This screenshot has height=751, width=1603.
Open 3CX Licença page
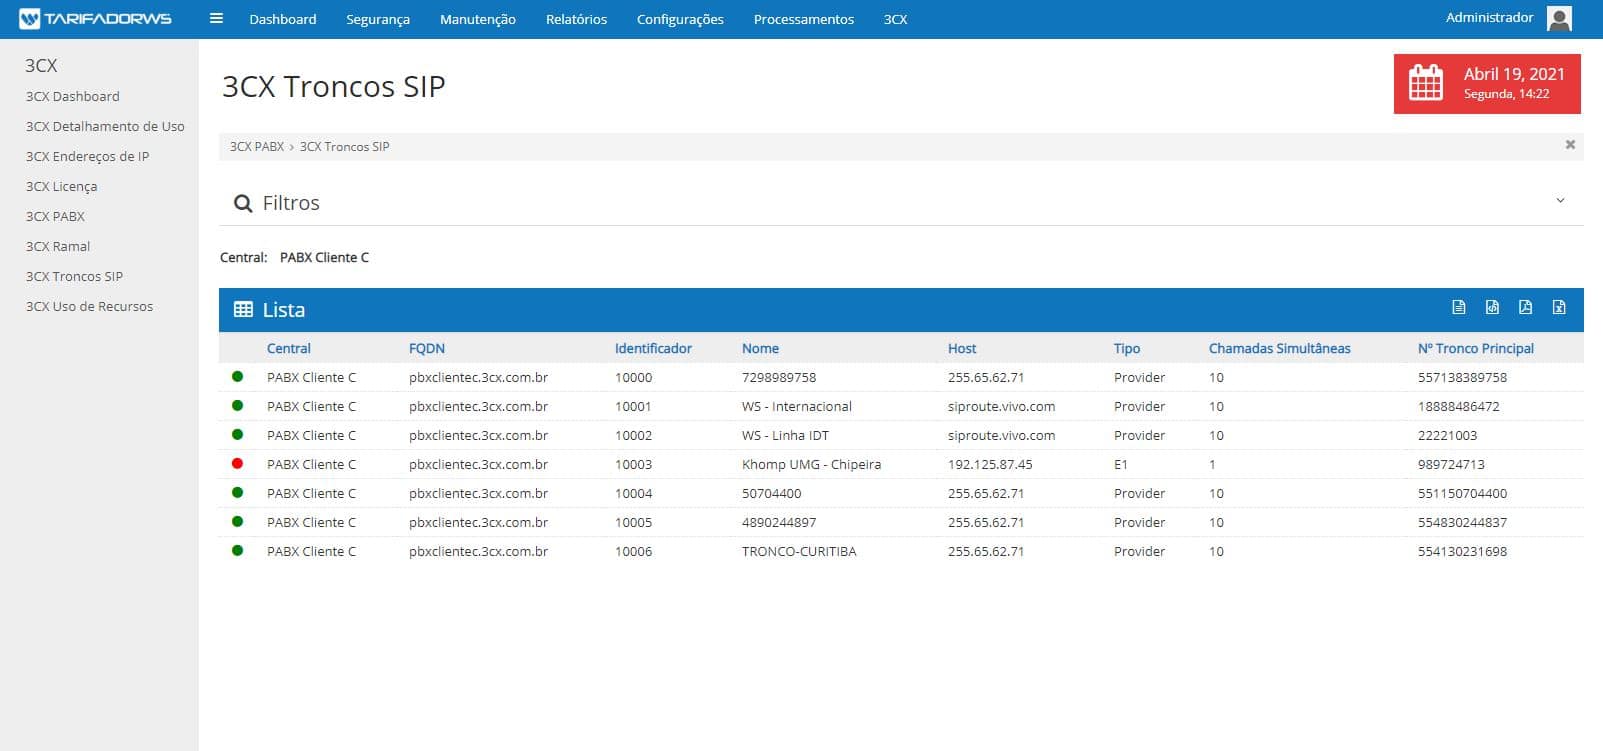click(x=61, y=186)
